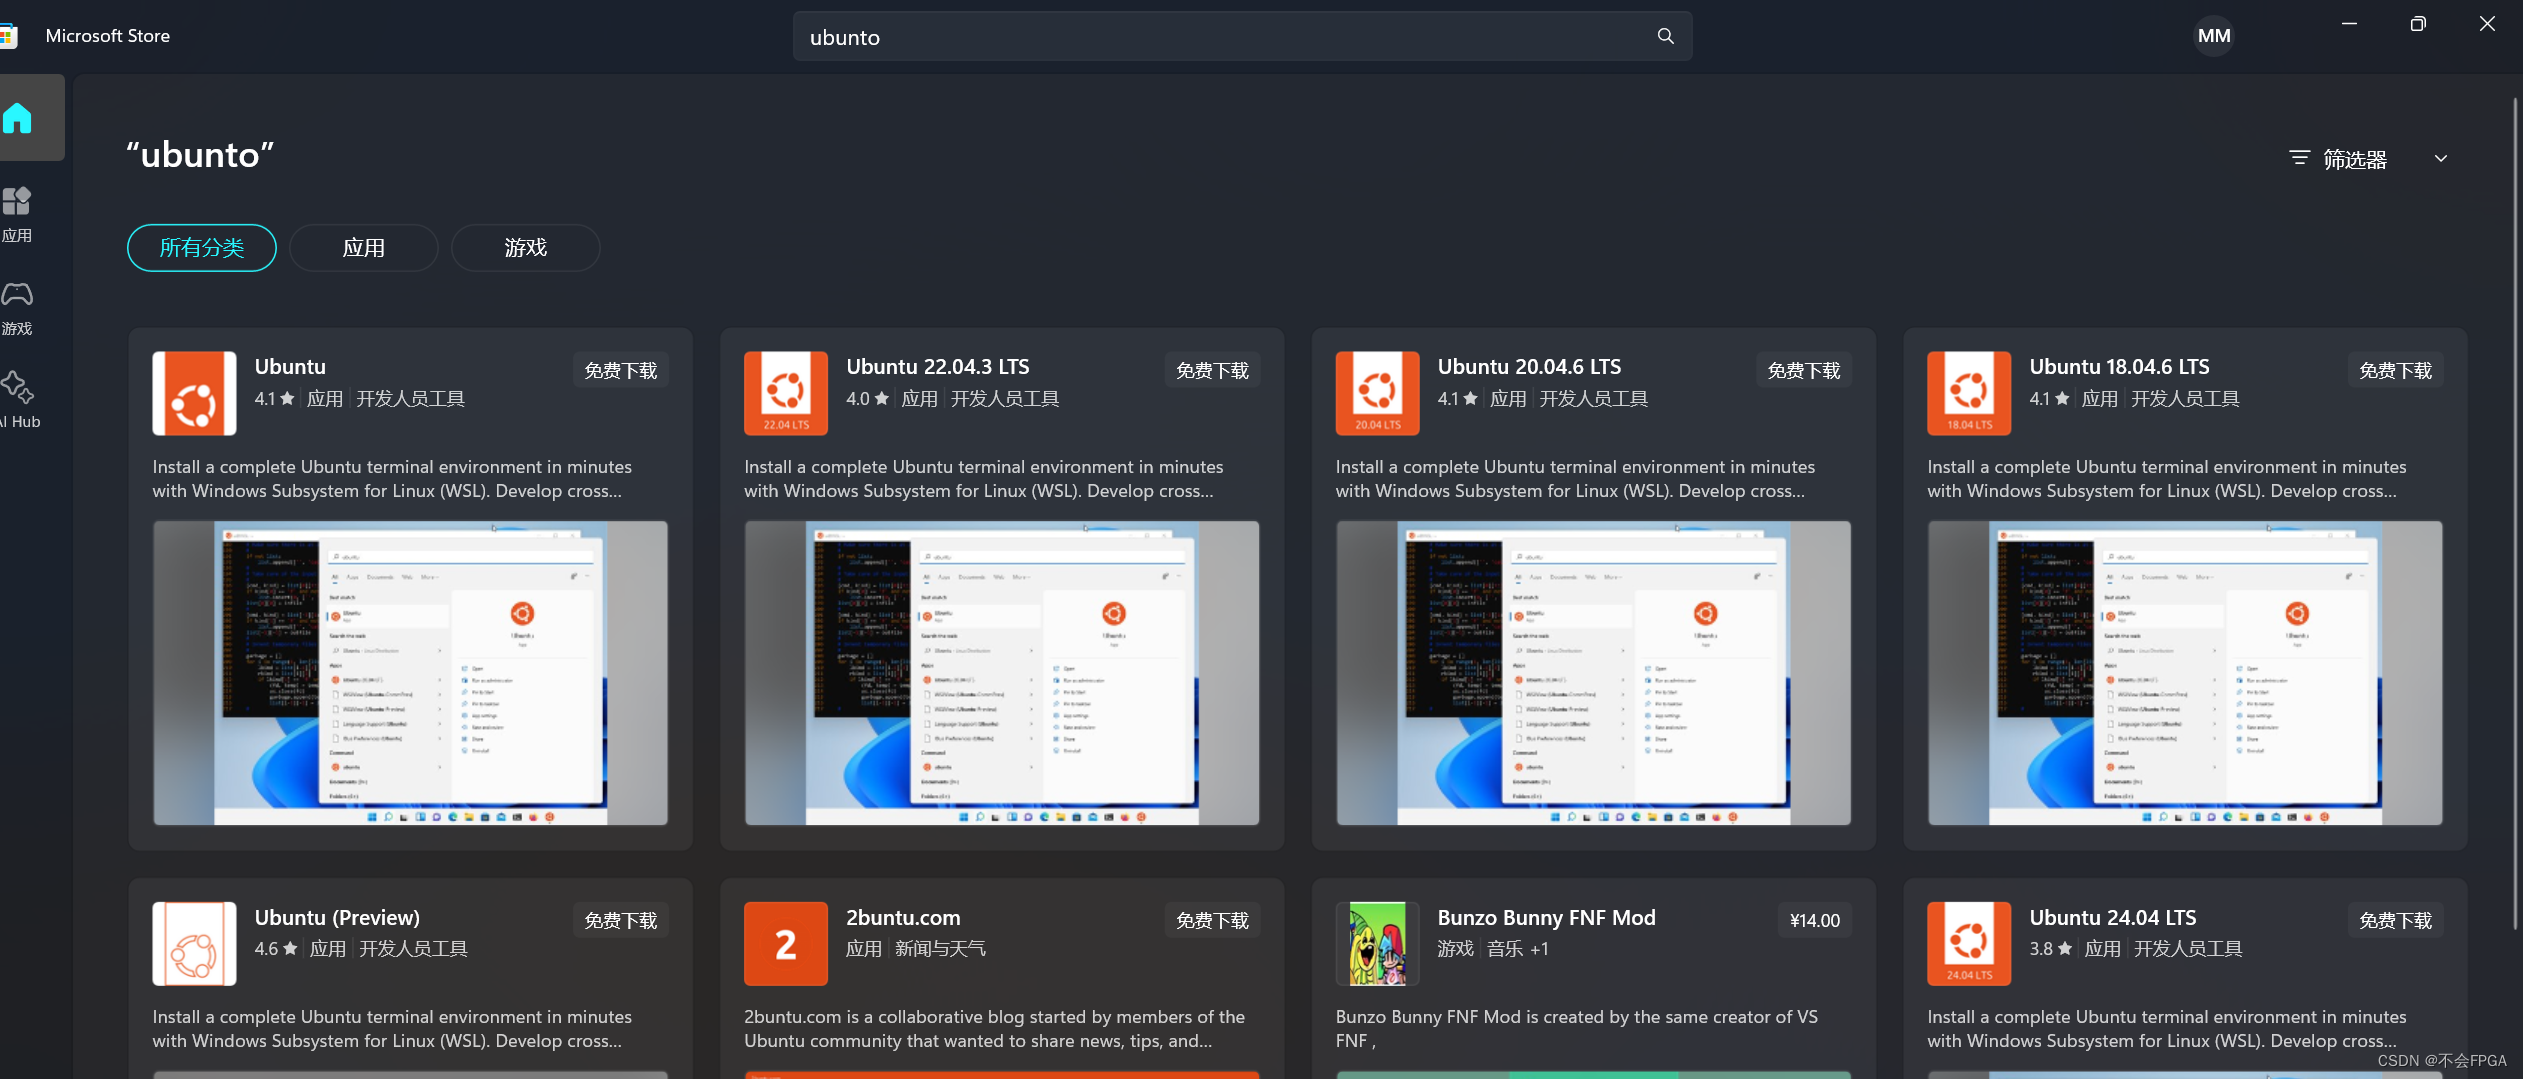
Task: Click the search magnifier icon
Action: point(1665,36)
